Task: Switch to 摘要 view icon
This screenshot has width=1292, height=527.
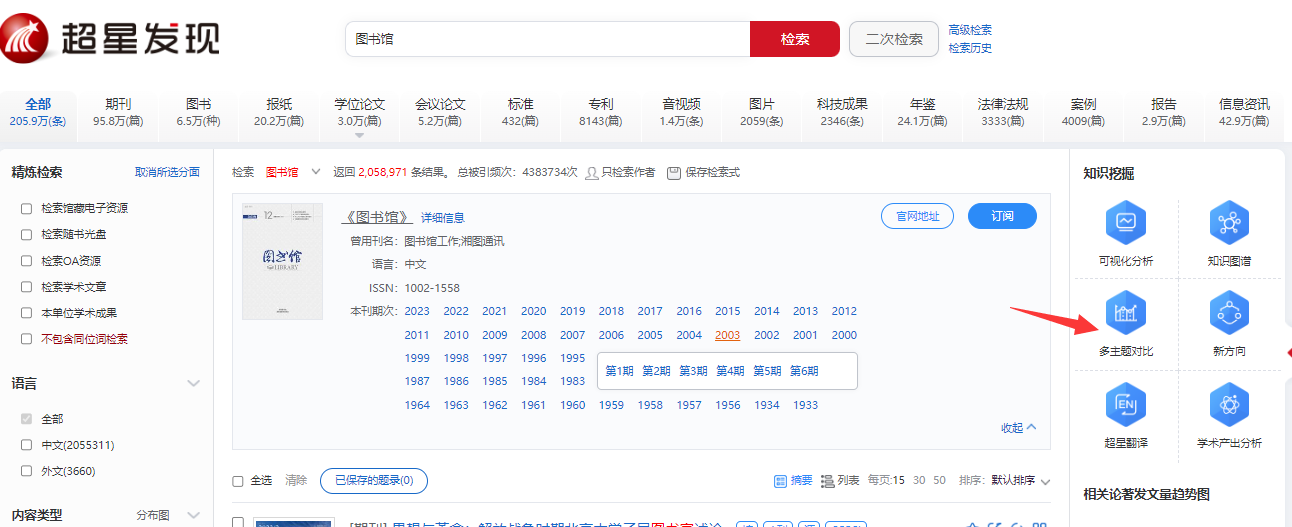Action: click(x=780, y=481)
